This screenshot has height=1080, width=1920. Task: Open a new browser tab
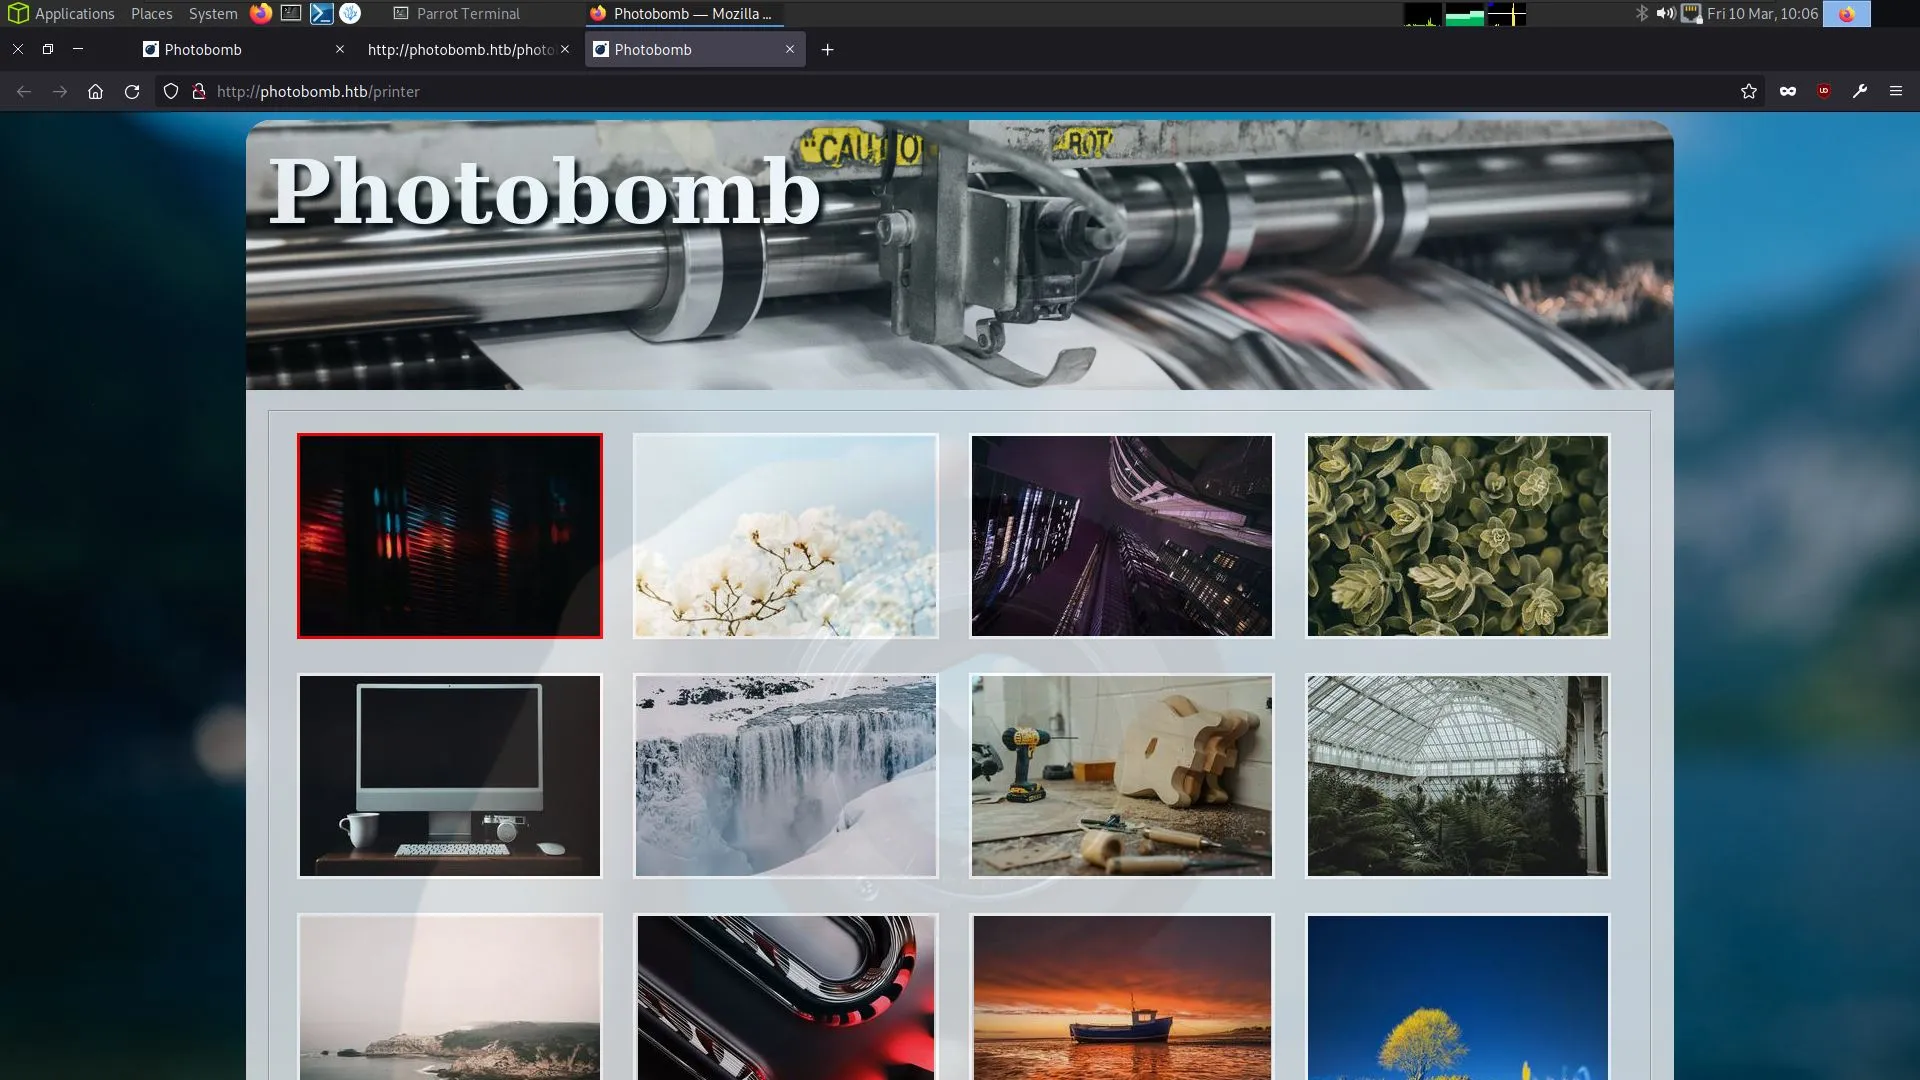827,50
